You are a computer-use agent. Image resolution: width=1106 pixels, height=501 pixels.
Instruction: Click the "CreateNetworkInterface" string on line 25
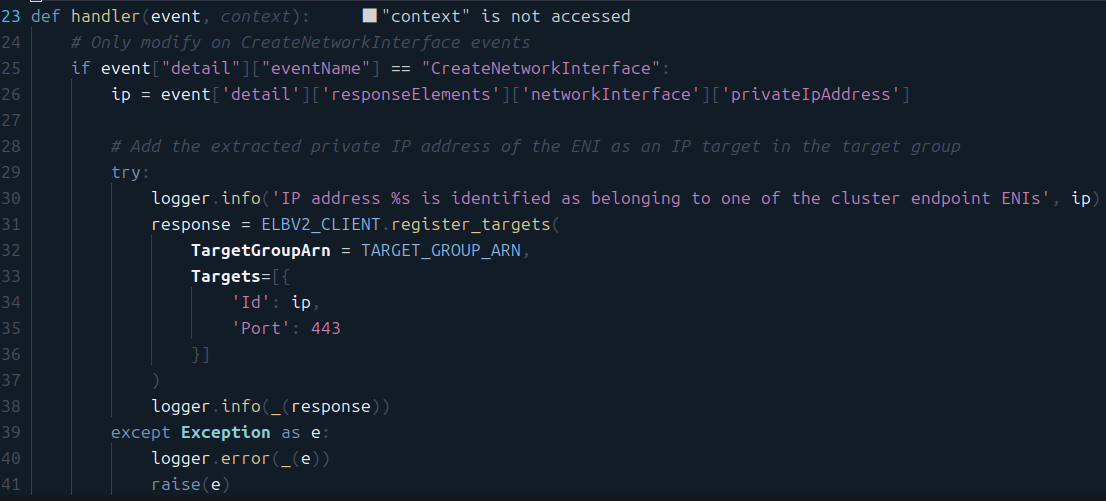(541, 68)
